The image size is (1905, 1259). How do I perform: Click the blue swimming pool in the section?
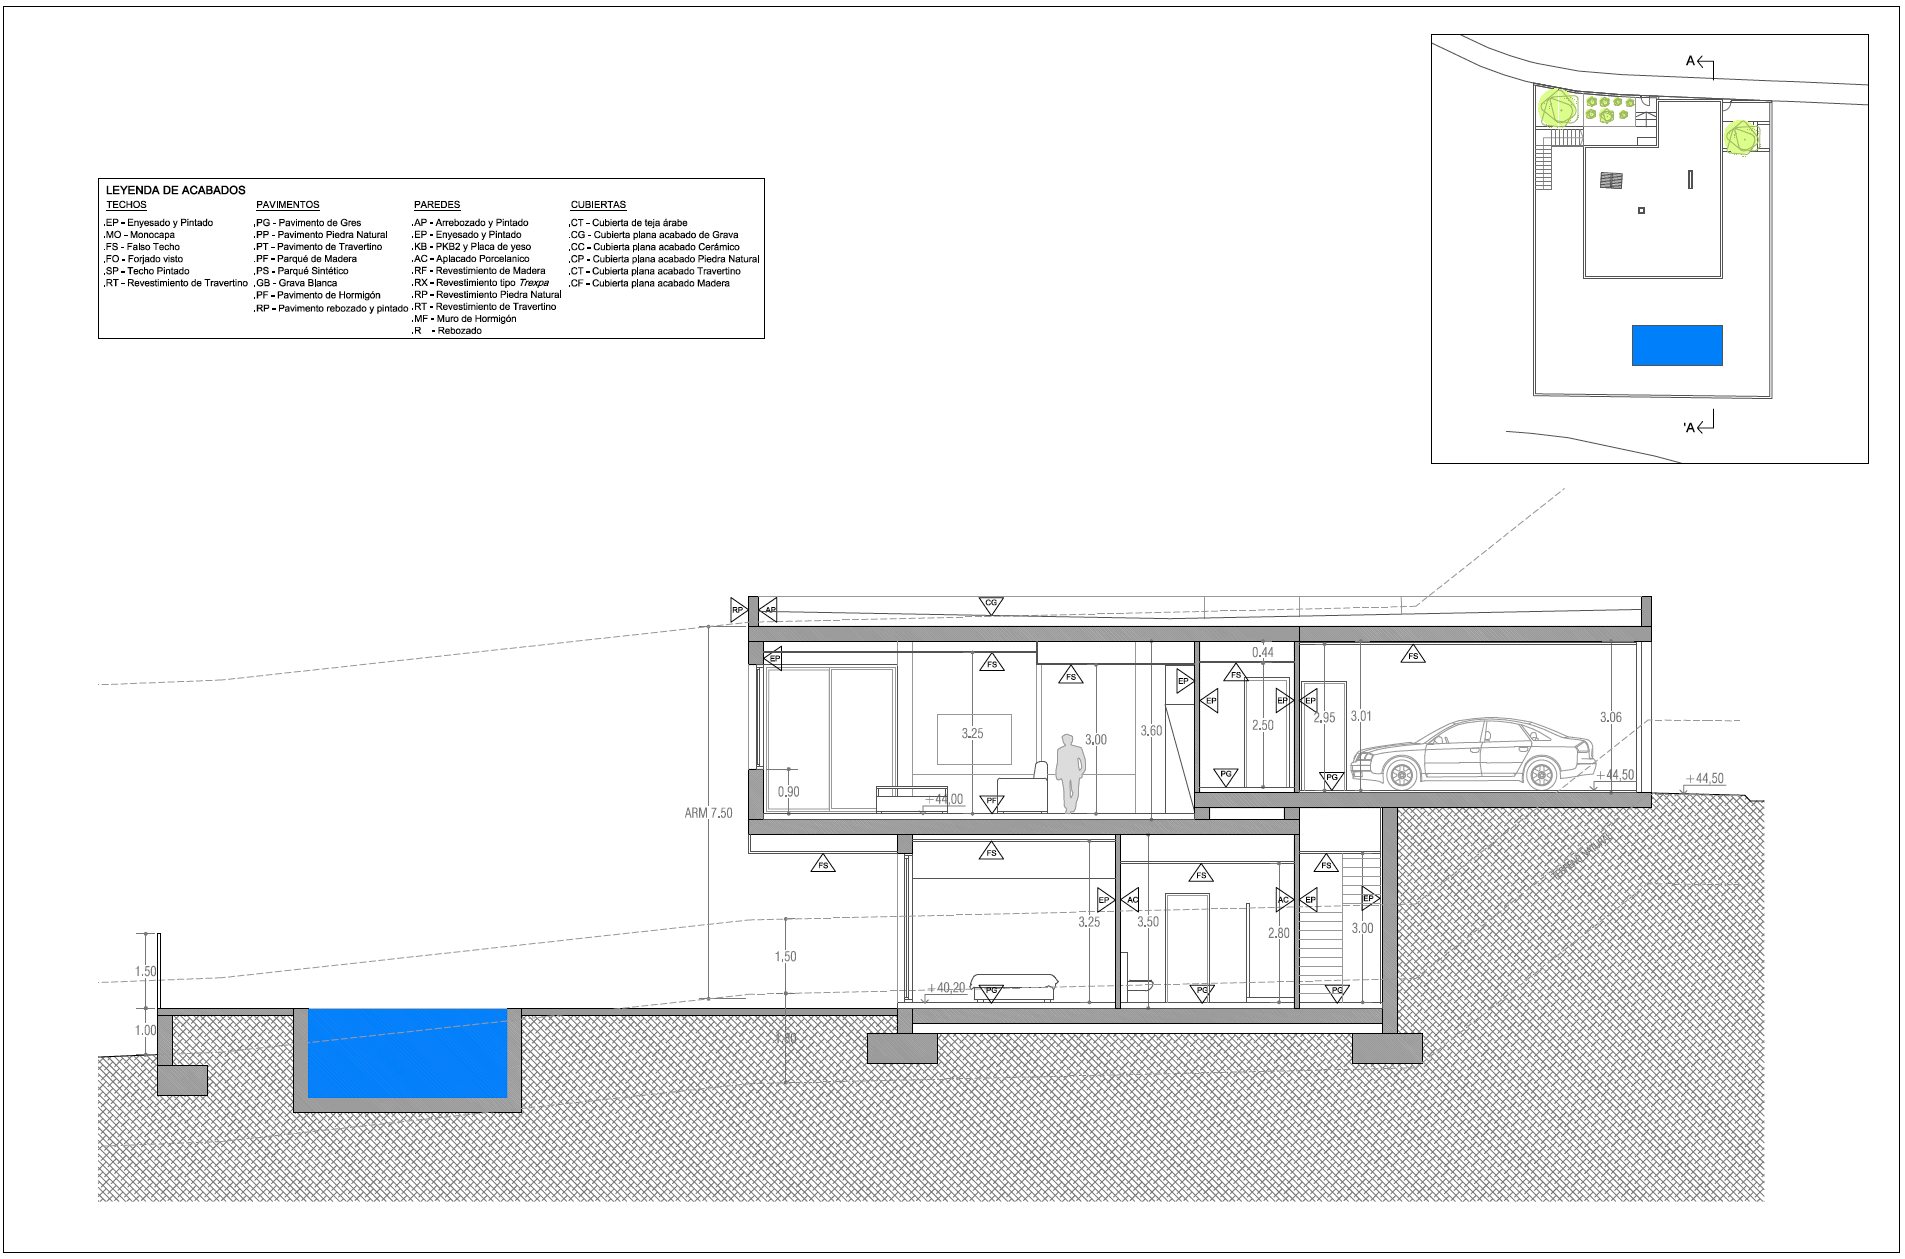[407, 1053]
